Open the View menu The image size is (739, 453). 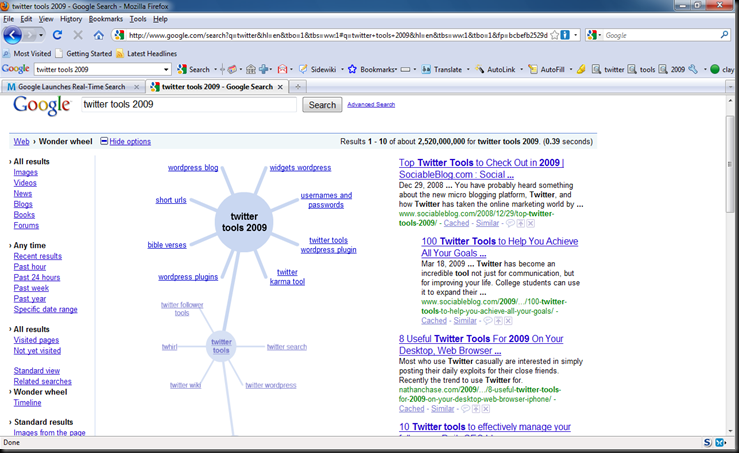(x=46, y=19)
